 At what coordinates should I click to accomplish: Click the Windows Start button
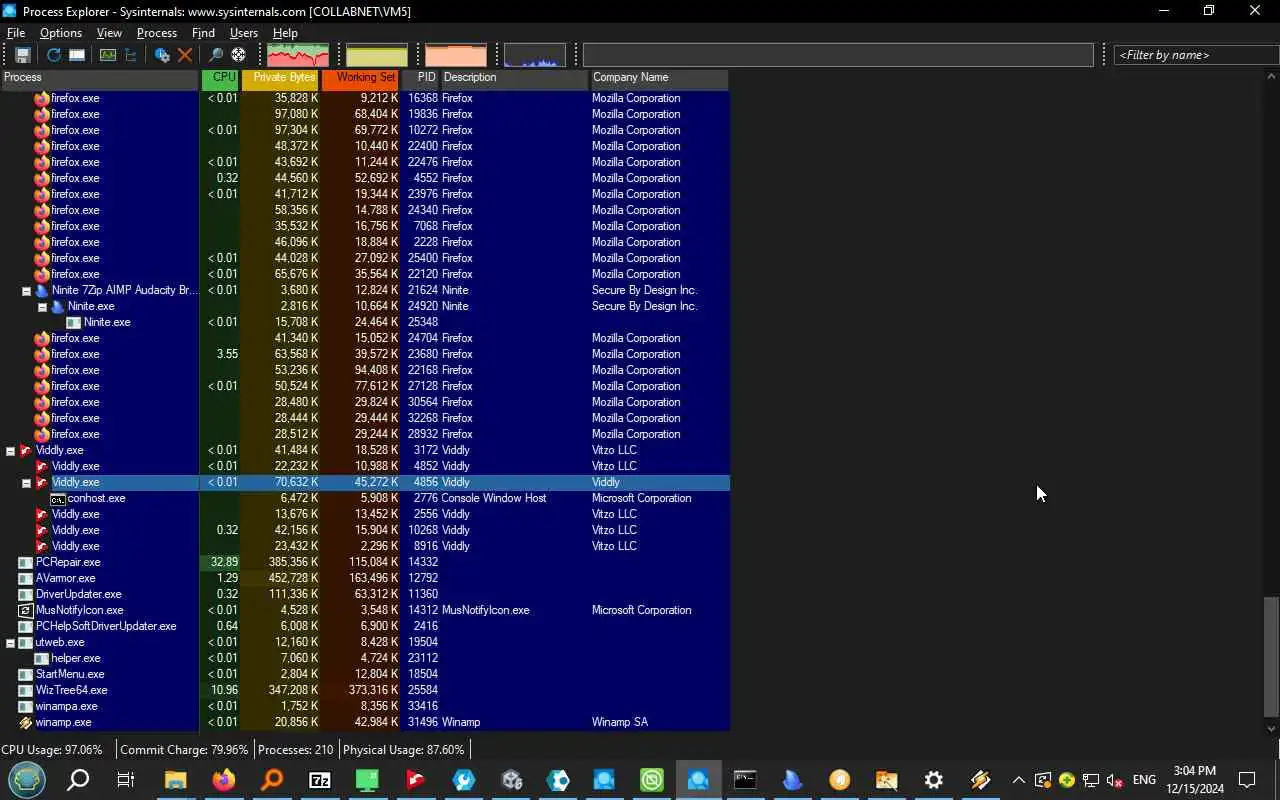[27, 780]
